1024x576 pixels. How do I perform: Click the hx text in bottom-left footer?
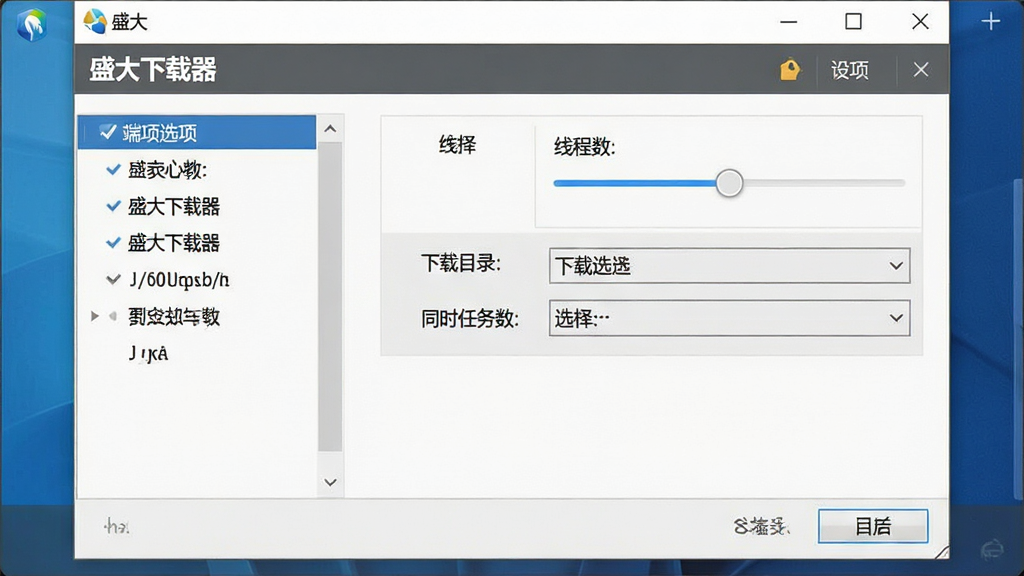click(x=116, y=526)
